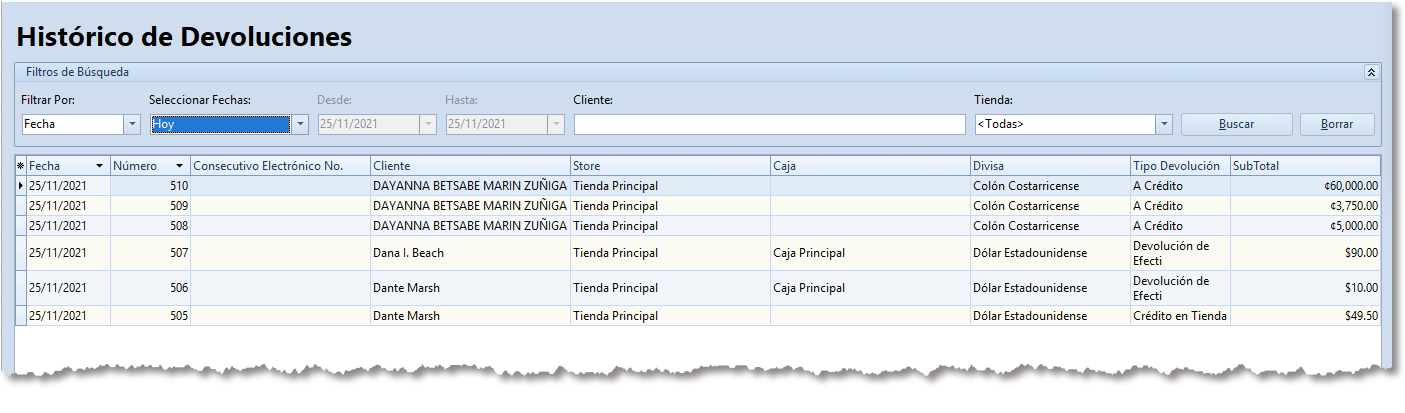Sort by the Cliente column header
Image resolution: width=1405 pixels, height=413 pixels.
(x=470, y=165)
